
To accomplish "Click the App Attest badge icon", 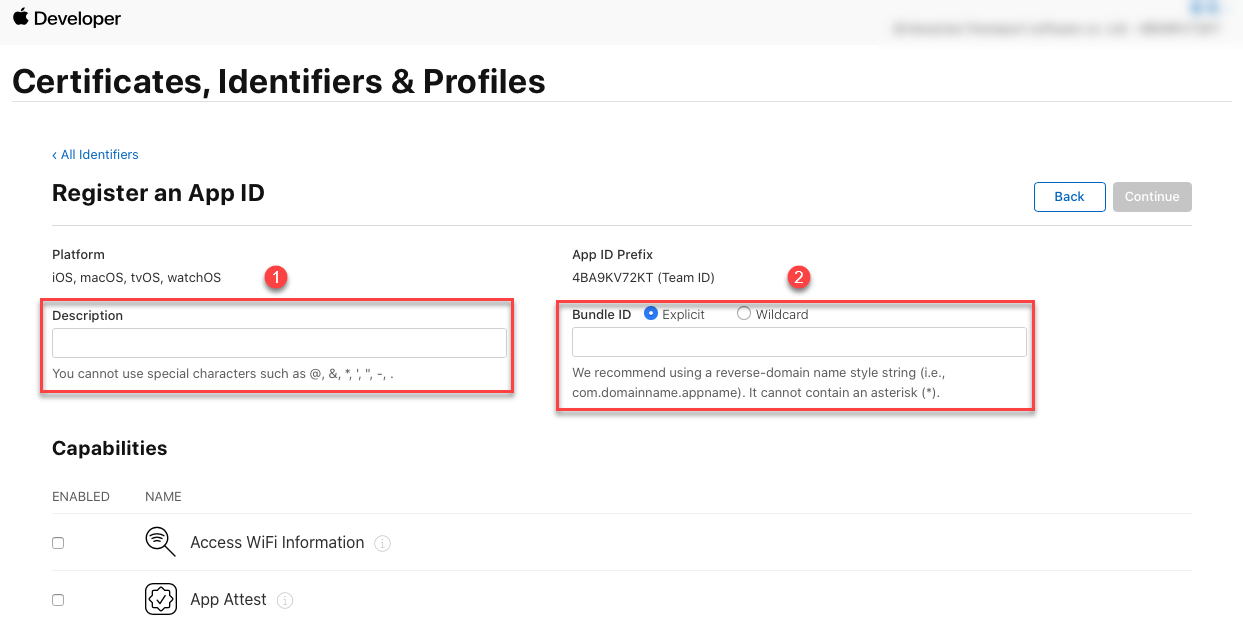I will (x=160, y=599).
